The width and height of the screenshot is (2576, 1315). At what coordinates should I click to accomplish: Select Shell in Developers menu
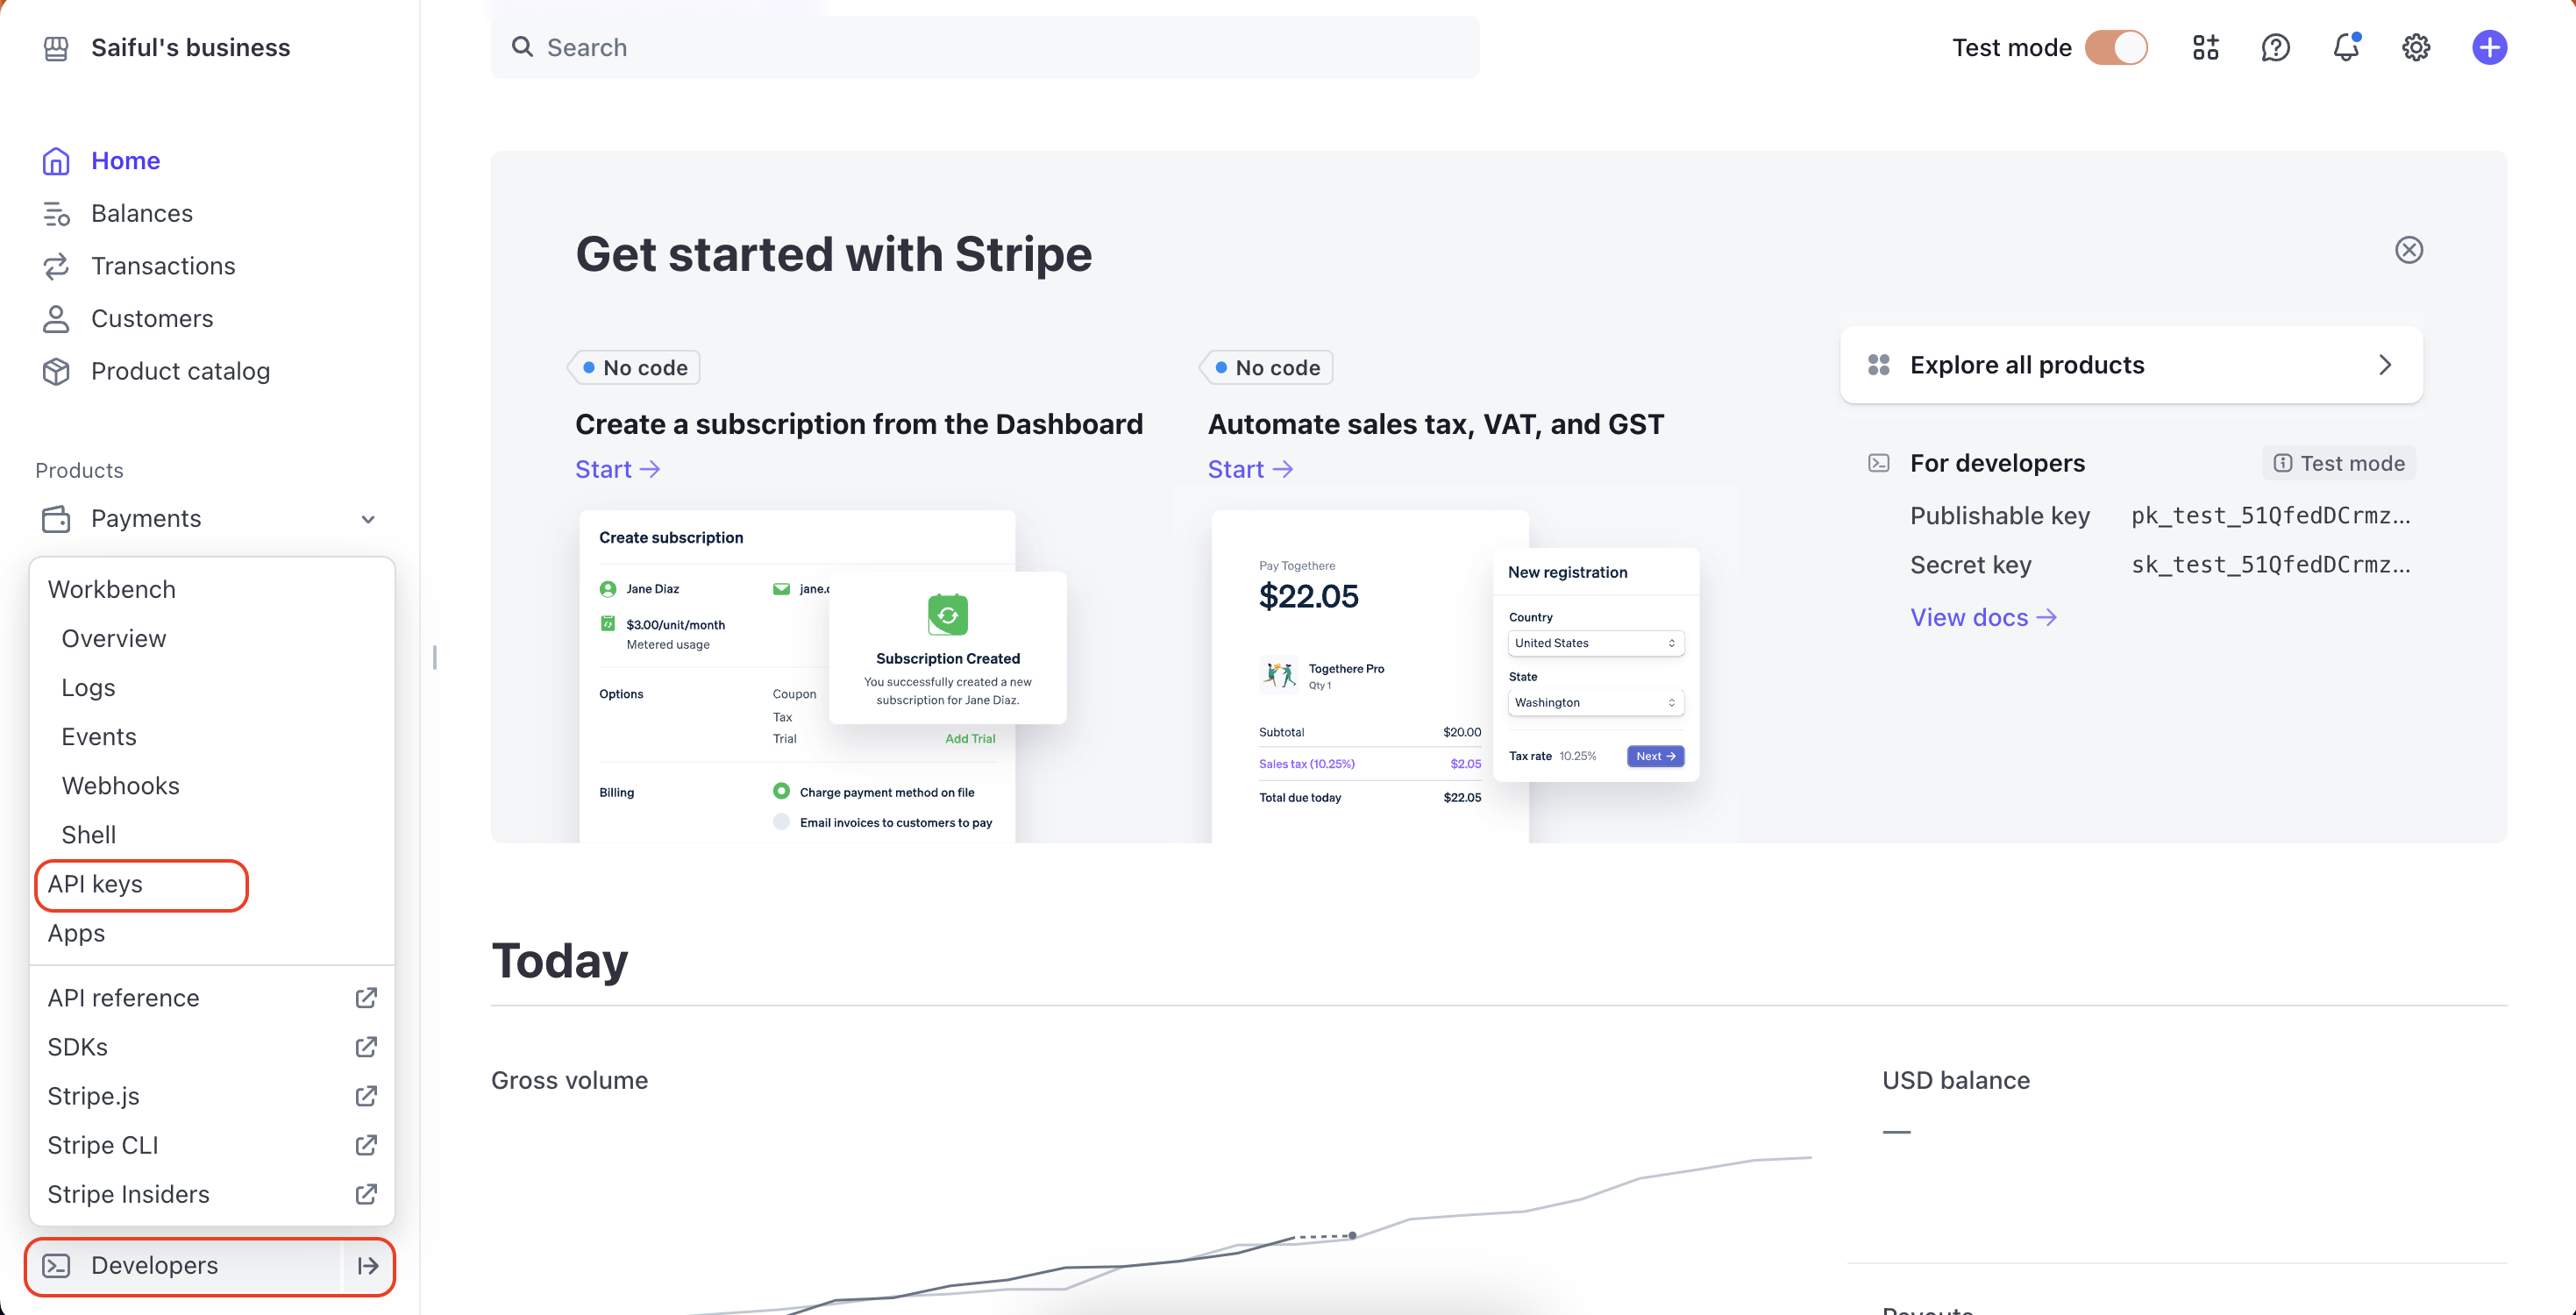tap(88, 834)
